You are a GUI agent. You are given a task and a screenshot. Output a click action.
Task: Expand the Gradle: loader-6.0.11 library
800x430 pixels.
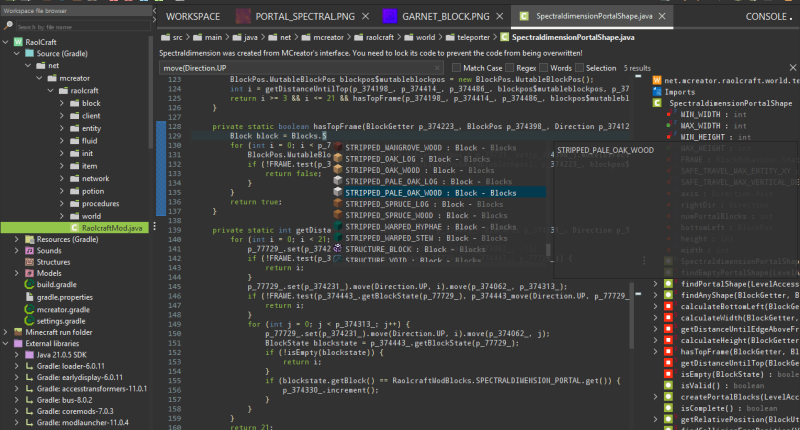[17, 366]
